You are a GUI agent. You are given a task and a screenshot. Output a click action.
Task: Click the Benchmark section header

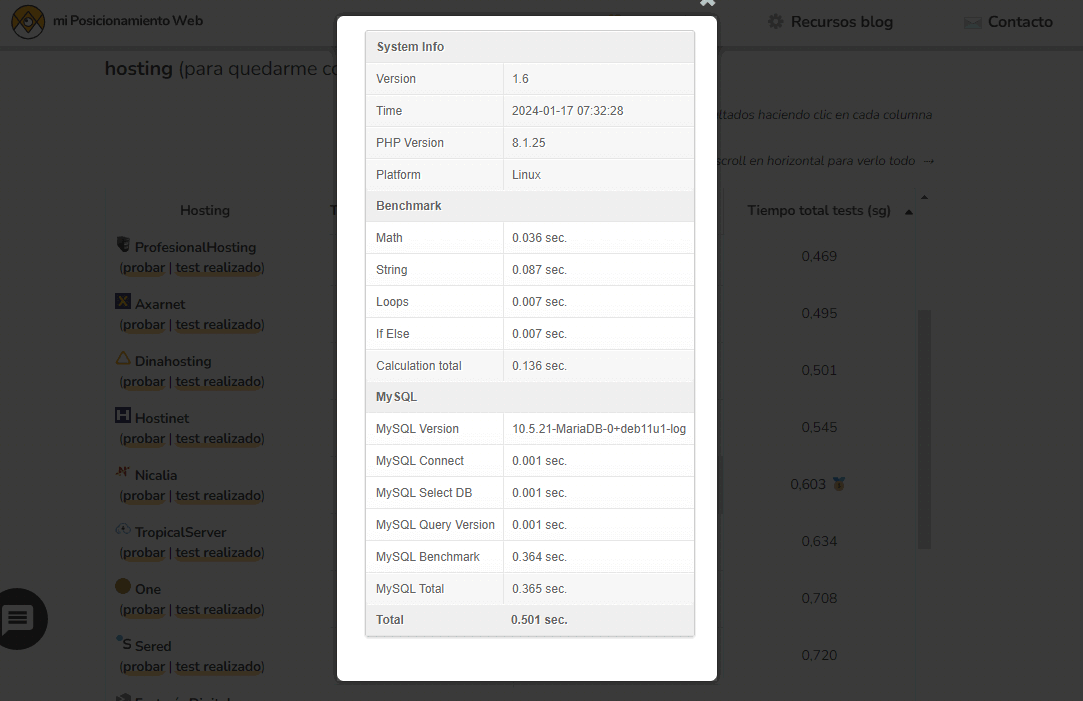[x=530, y=206]
